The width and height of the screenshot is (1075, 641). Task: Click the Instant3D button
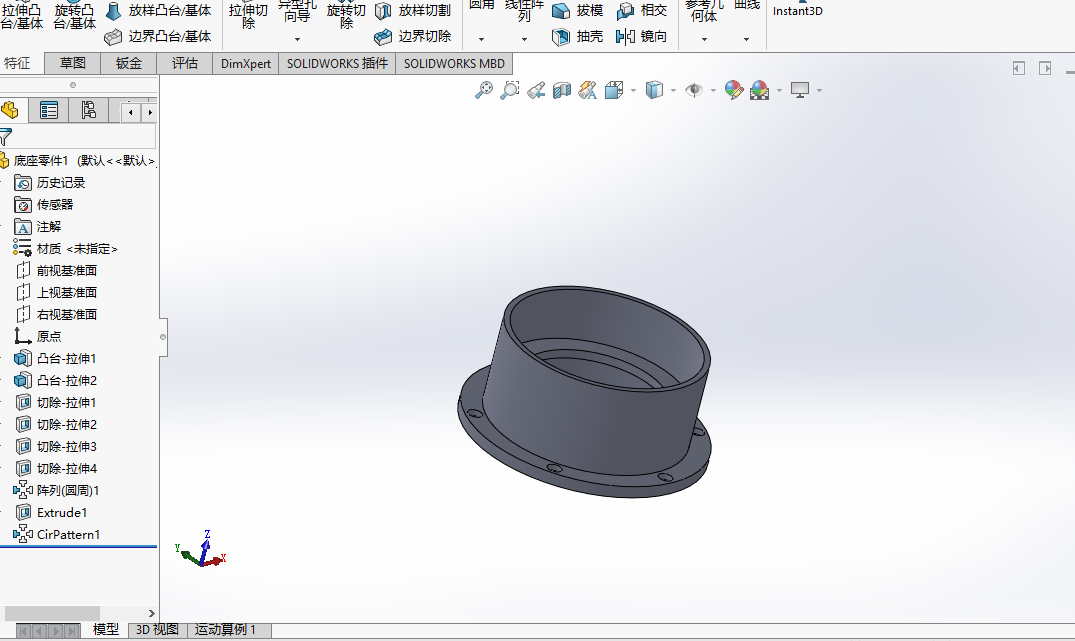click(797, 10)
